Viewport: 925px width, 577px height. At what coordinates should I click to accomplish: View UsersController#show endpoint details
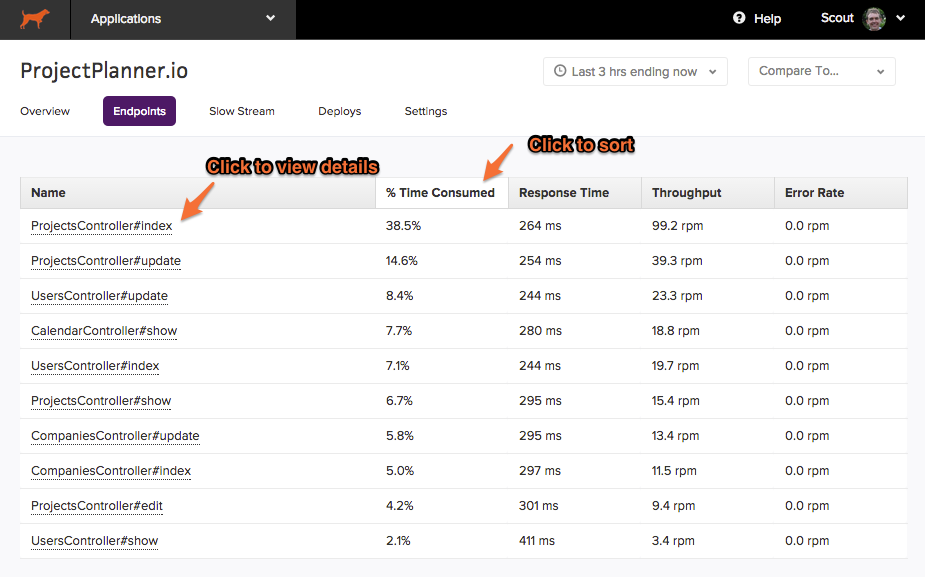pyautogui.click(x=94, y=541)
